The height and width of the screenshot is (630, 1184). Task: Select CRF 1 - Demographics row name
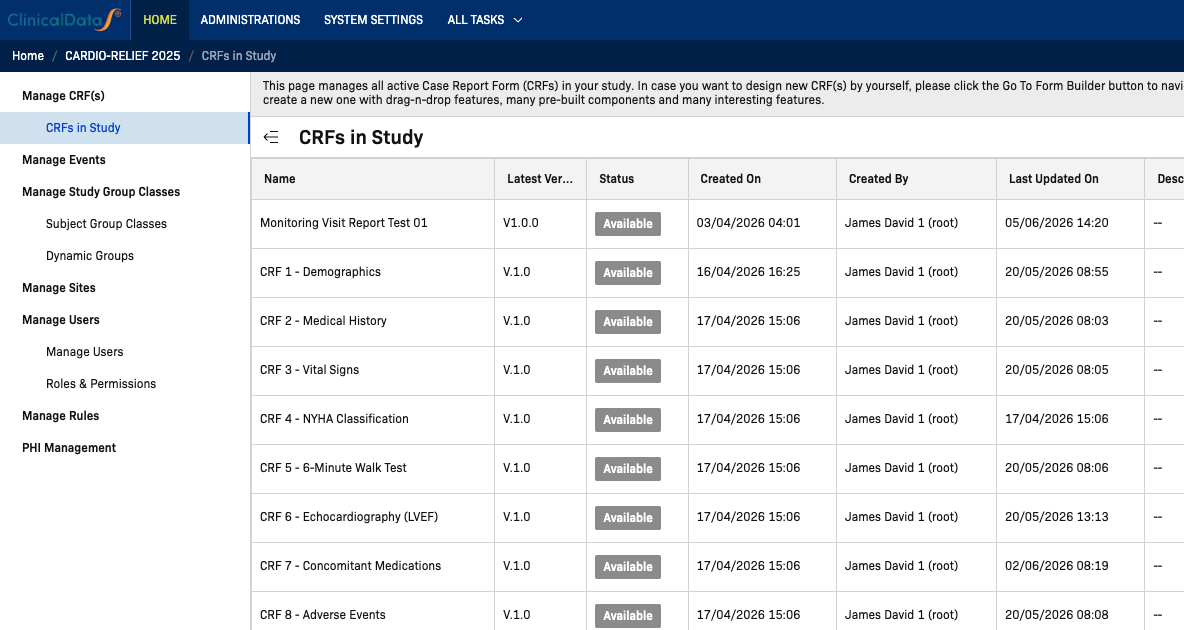pyautogui.click(x=320, y=272)
